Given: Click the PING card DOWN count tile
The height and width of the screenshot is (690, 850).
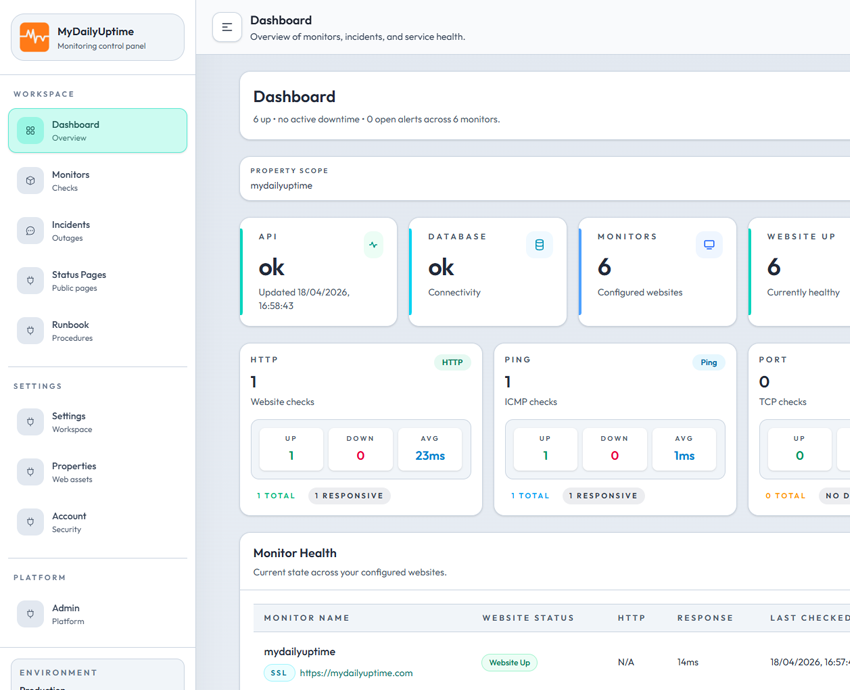Looking at the screenshot, I should pyautogui.click(x=615, y=449).
